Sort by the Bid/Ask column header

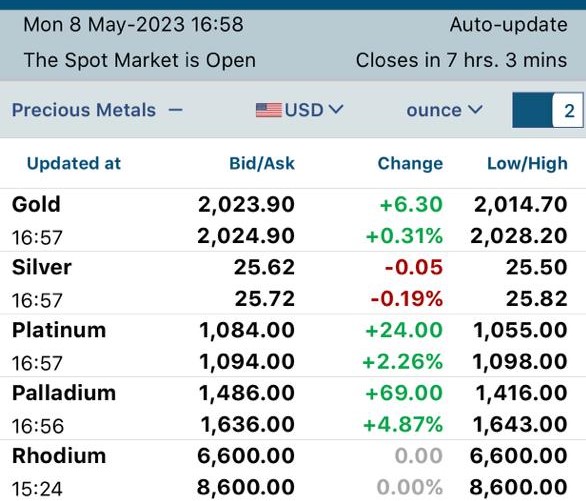[x=262, y=164]
